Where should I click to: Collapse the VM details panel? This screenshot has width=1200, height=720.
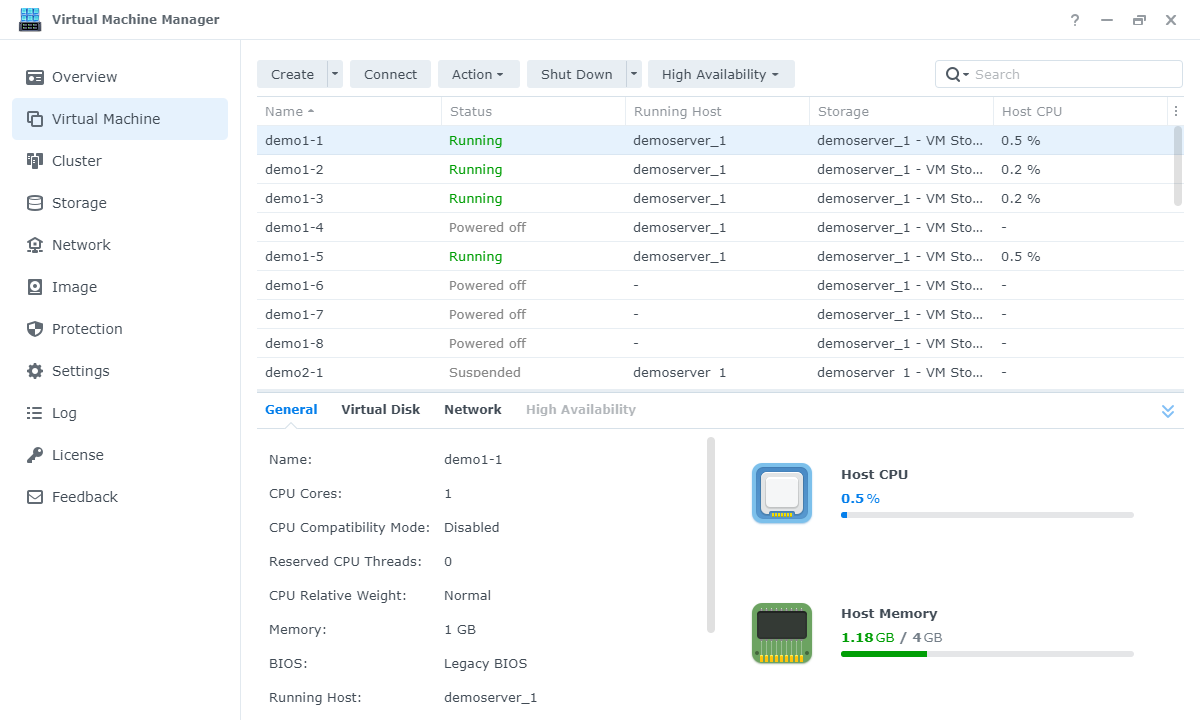[1167, 411]
